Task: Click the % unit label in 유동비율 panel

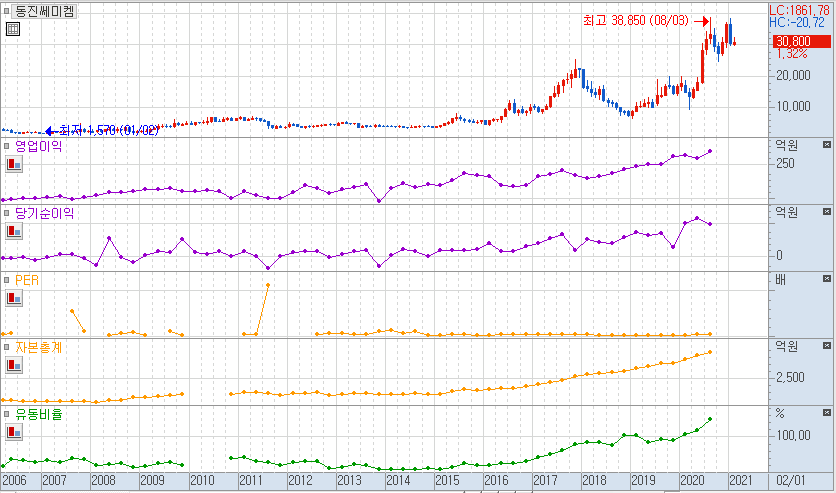Action: pos(780,414)
